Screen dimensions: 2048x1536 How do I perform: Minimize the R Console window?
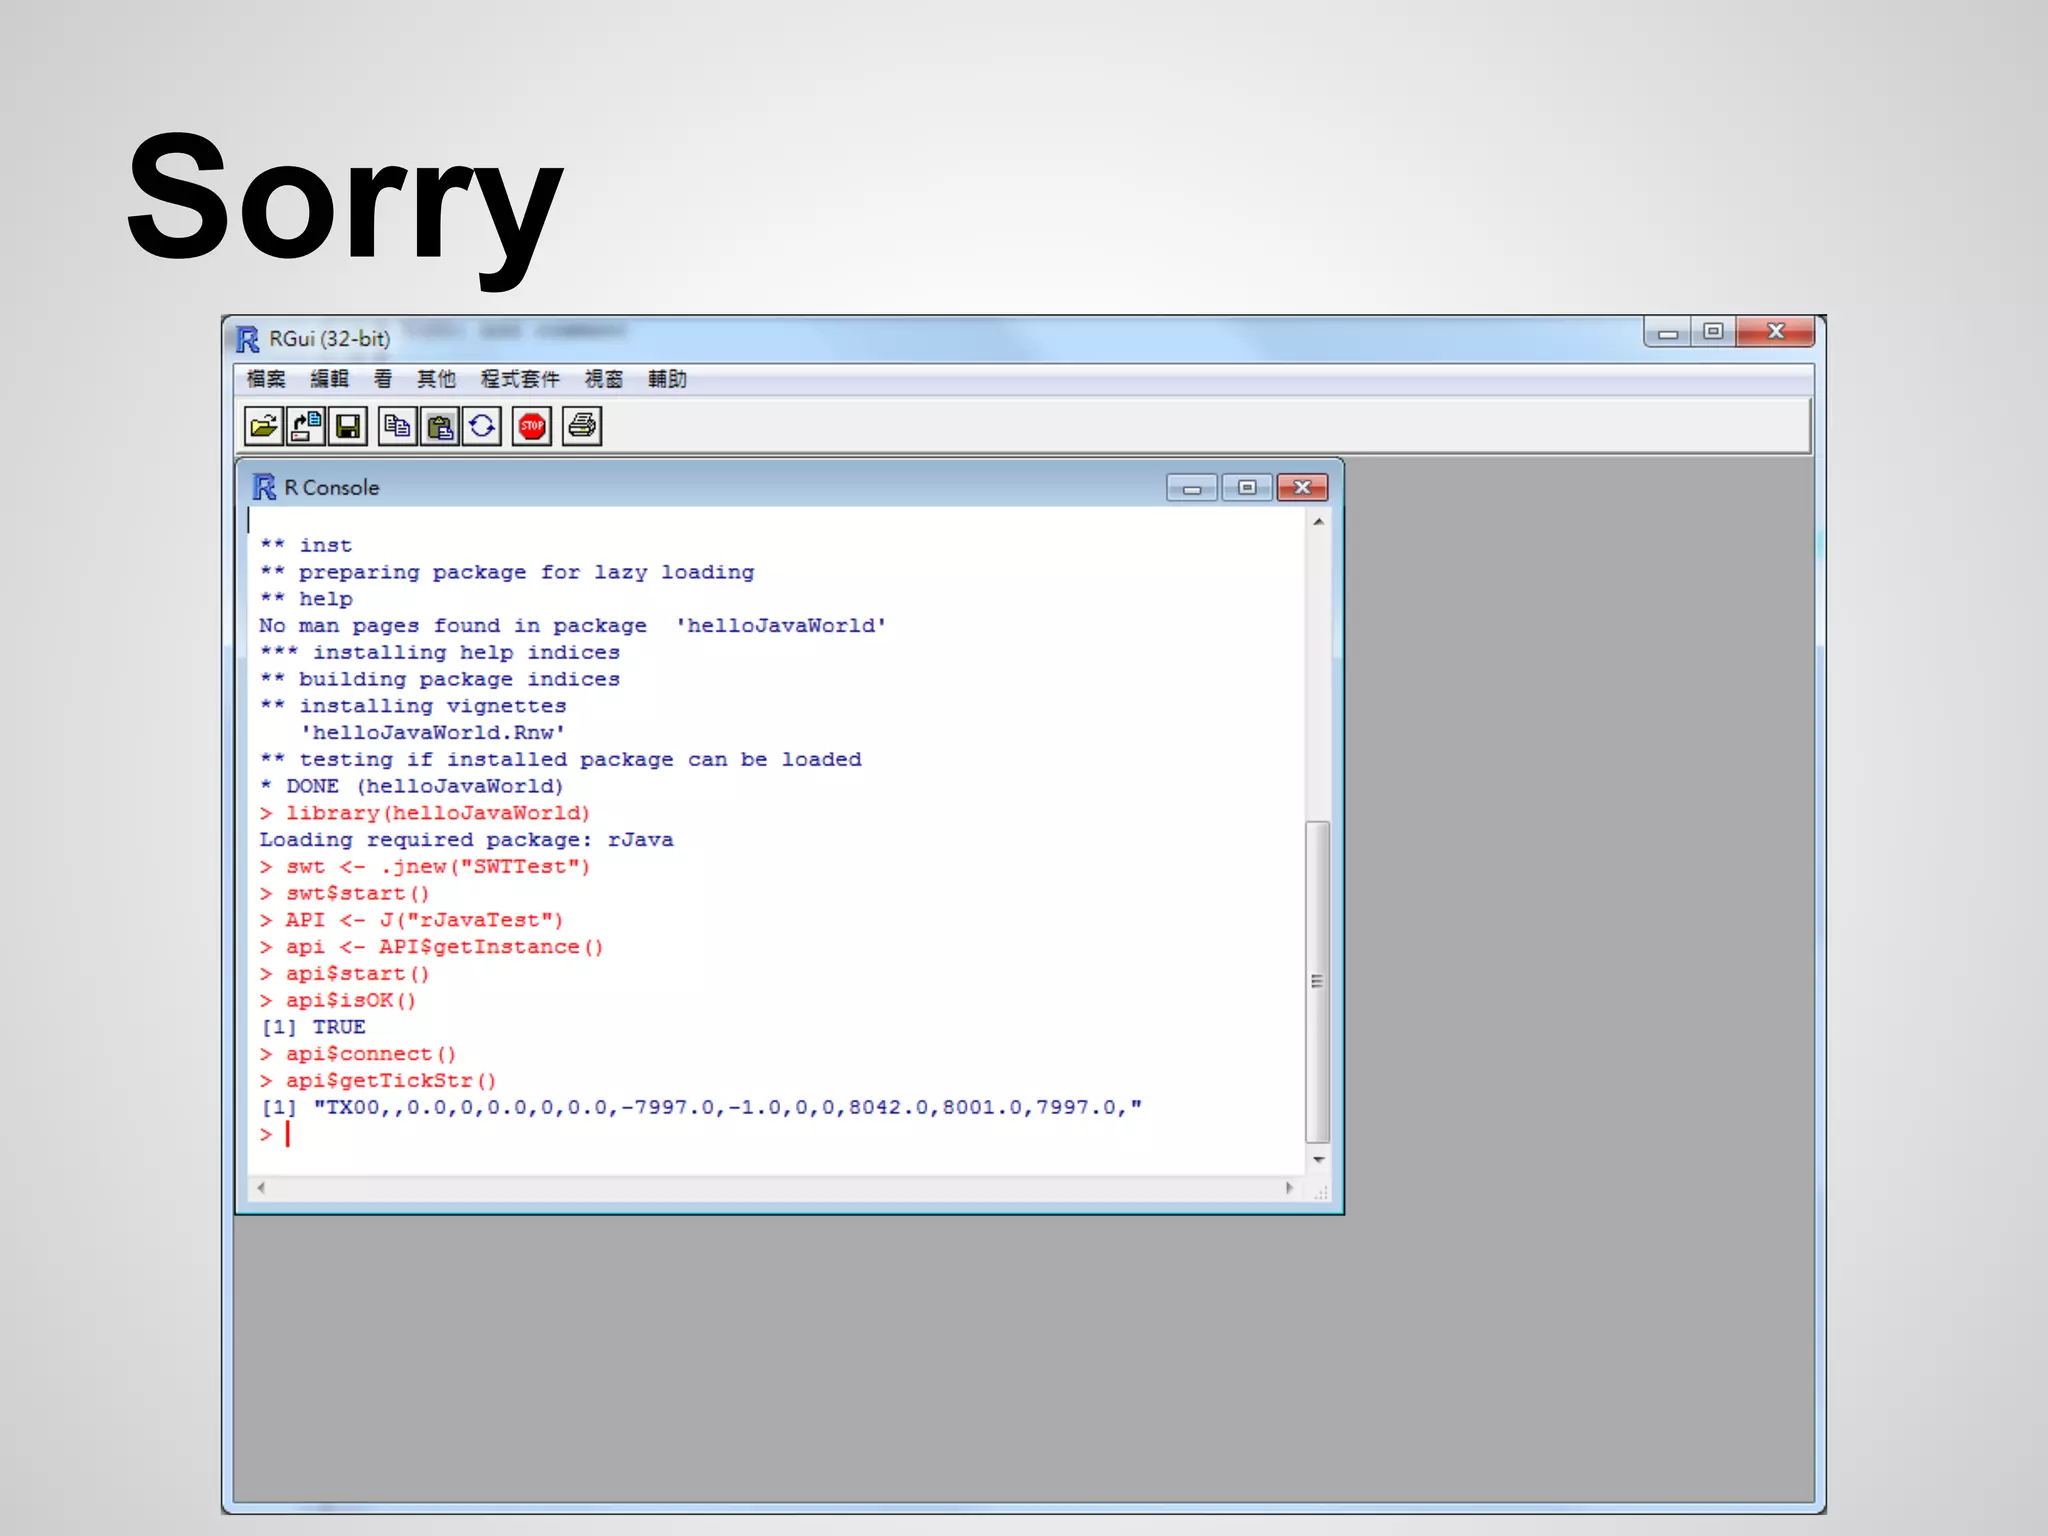1192,488
